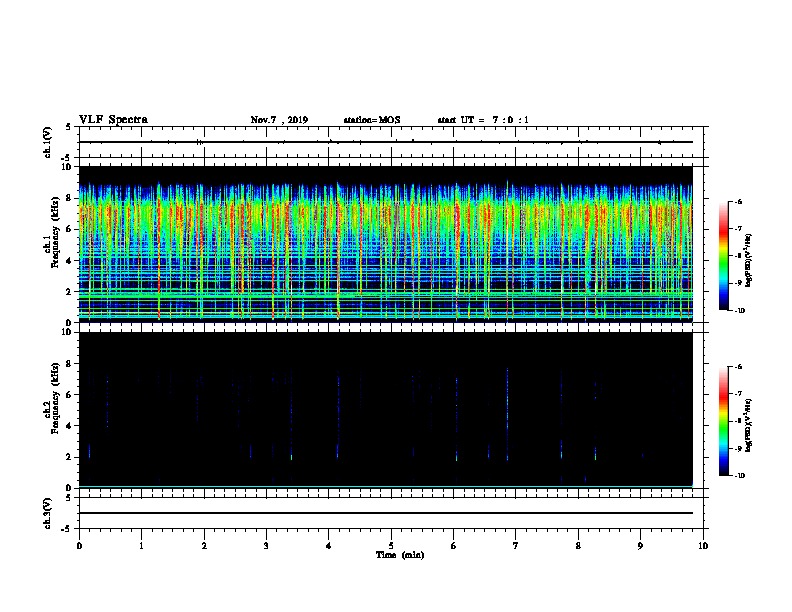This screenshot has height=612, width=792.
Task: Click the "start UT = 7 : 0 : 1" text
Action: click(483, 120)
